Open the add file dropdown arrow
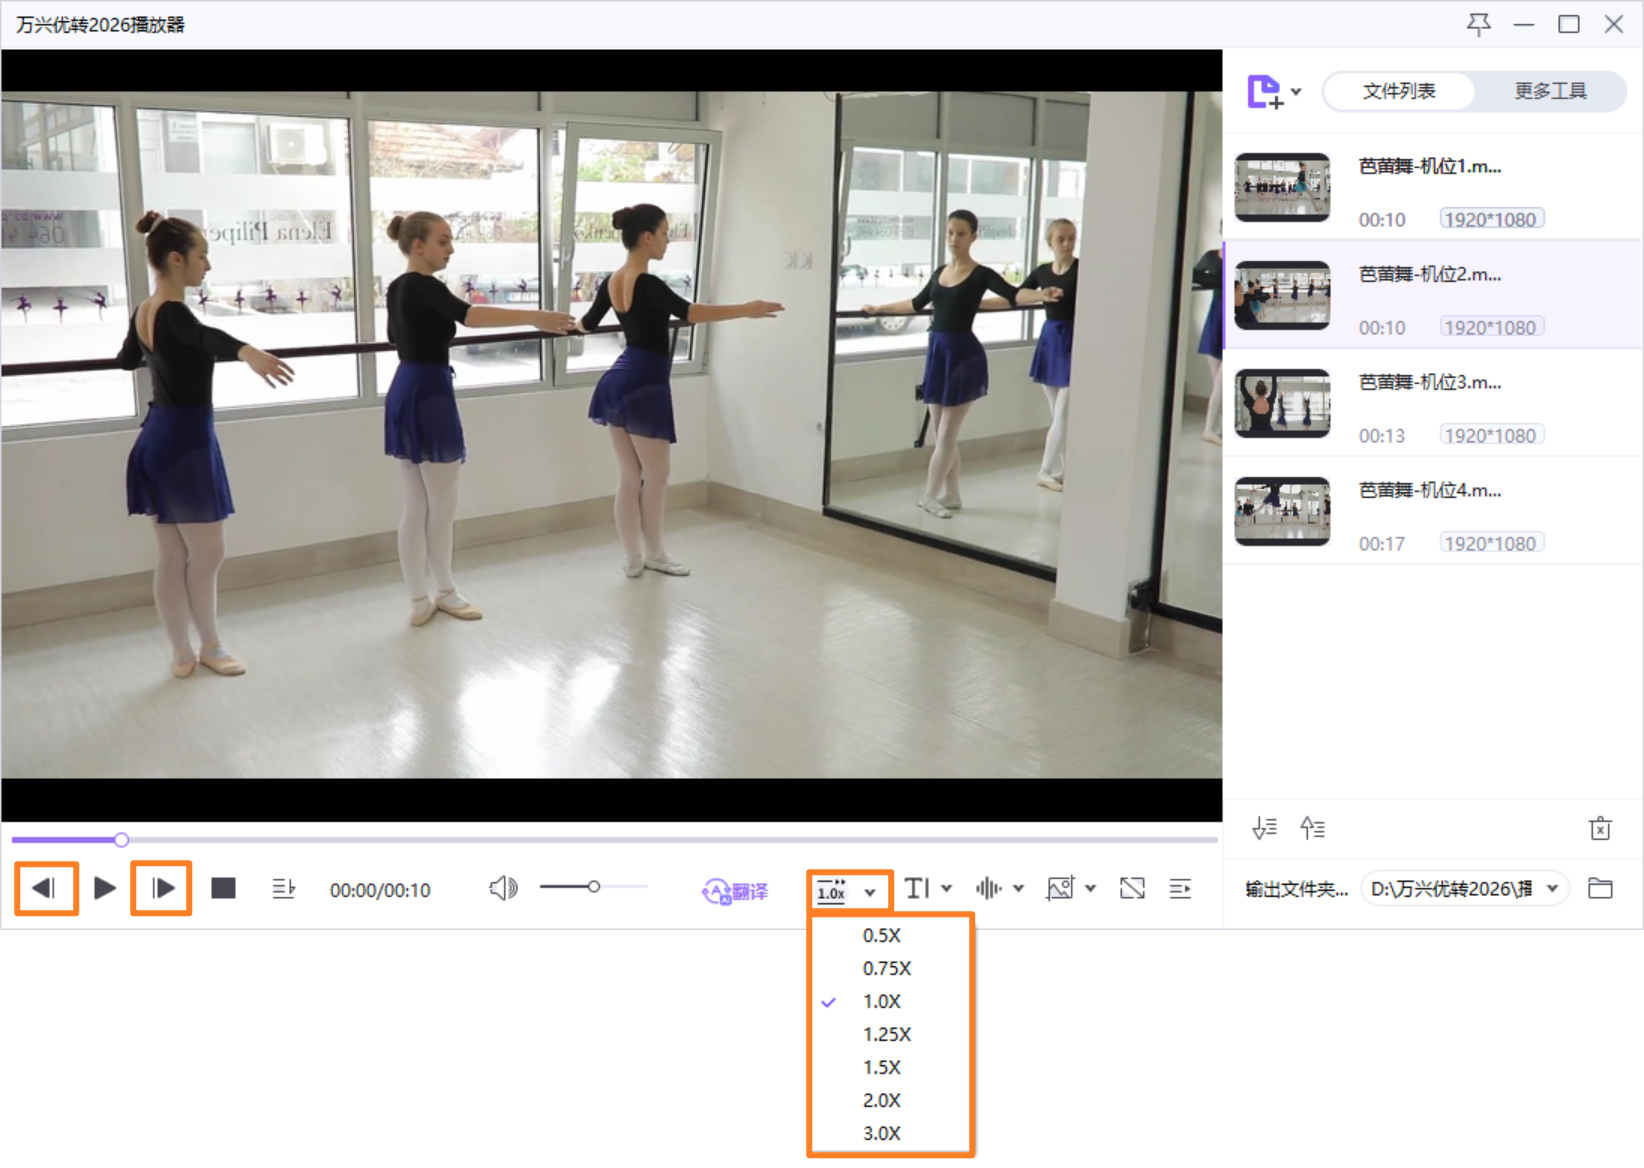 click(1296, 92)
